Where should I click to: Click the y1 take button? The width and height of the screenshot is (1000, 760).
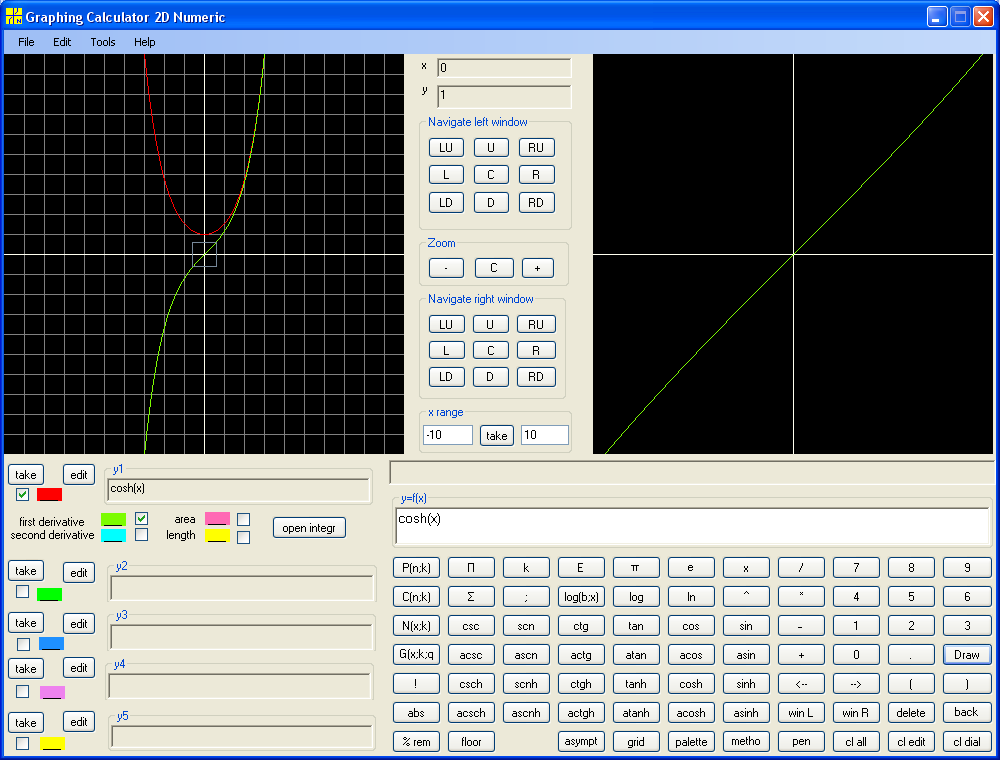[x=26, y=474]
